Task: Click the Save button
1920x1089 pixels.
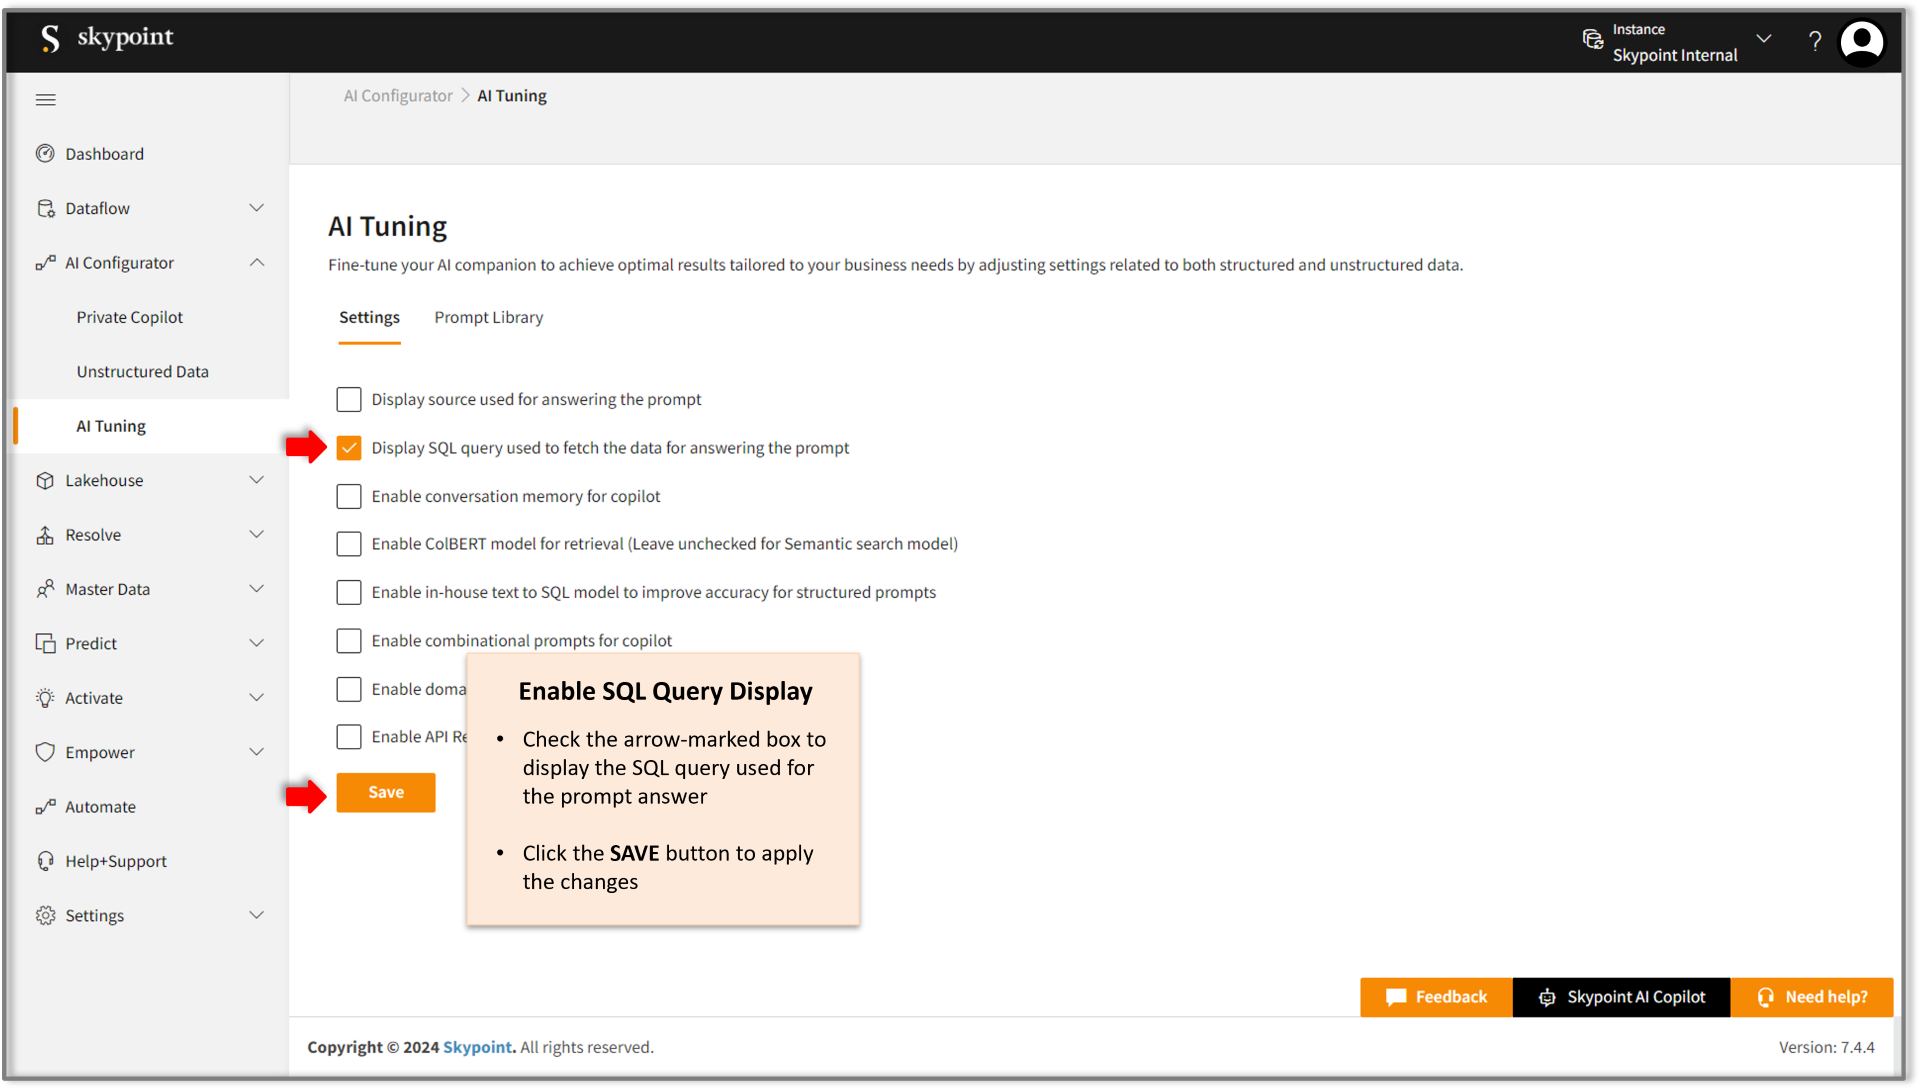Action: pos(385,791)
